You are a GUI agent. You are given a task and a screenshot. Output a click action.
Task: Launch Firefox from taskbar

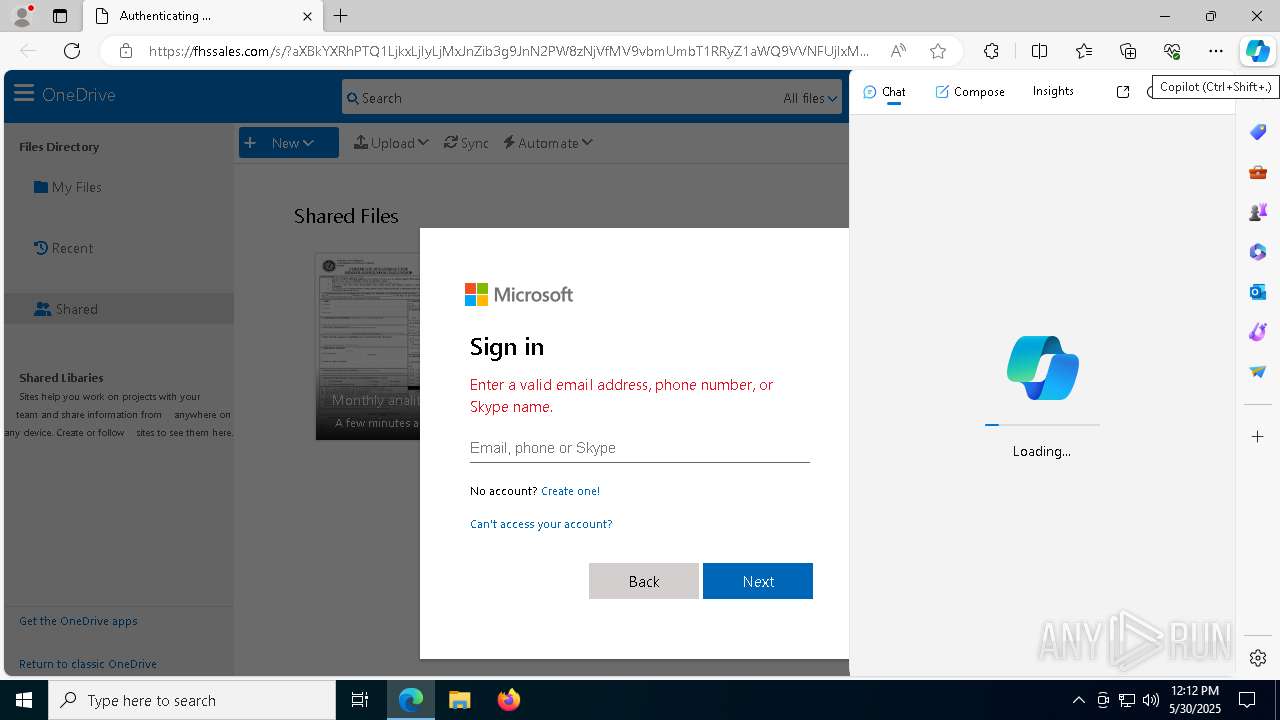(x=509, y=700)
